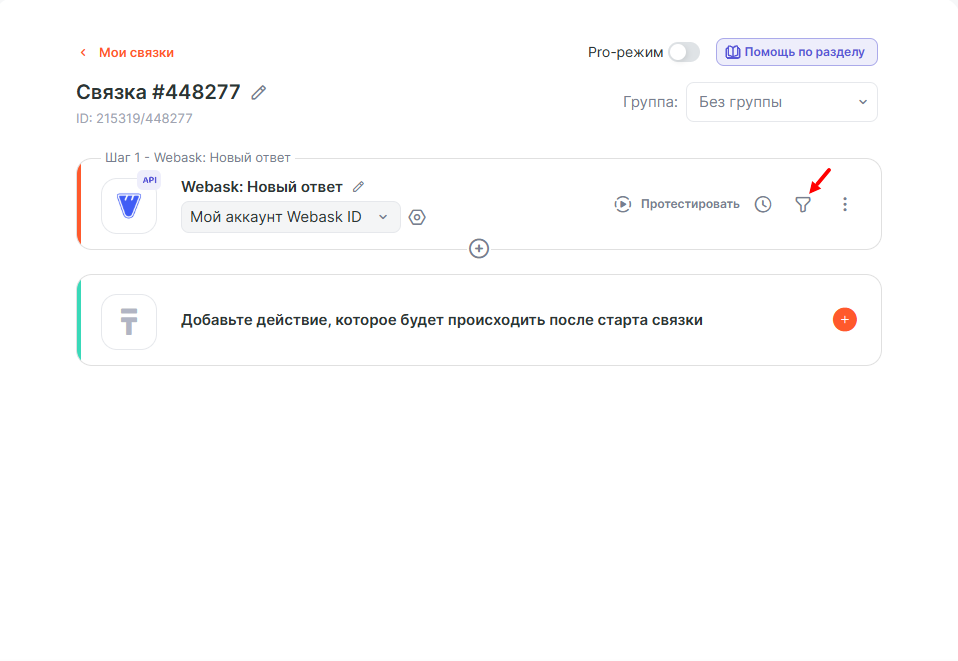Click the pencil icon beside Webask: Новый ответ

[359, 186]
